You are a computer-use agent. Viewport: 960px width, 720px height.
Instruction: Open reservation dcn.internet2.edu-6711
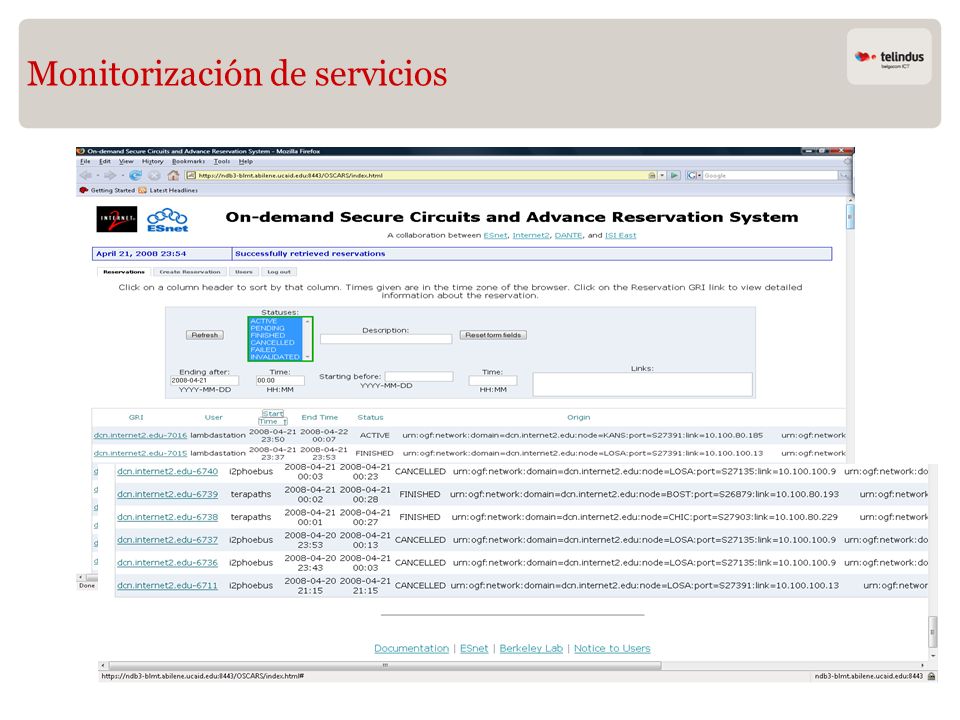pos(167,586)
